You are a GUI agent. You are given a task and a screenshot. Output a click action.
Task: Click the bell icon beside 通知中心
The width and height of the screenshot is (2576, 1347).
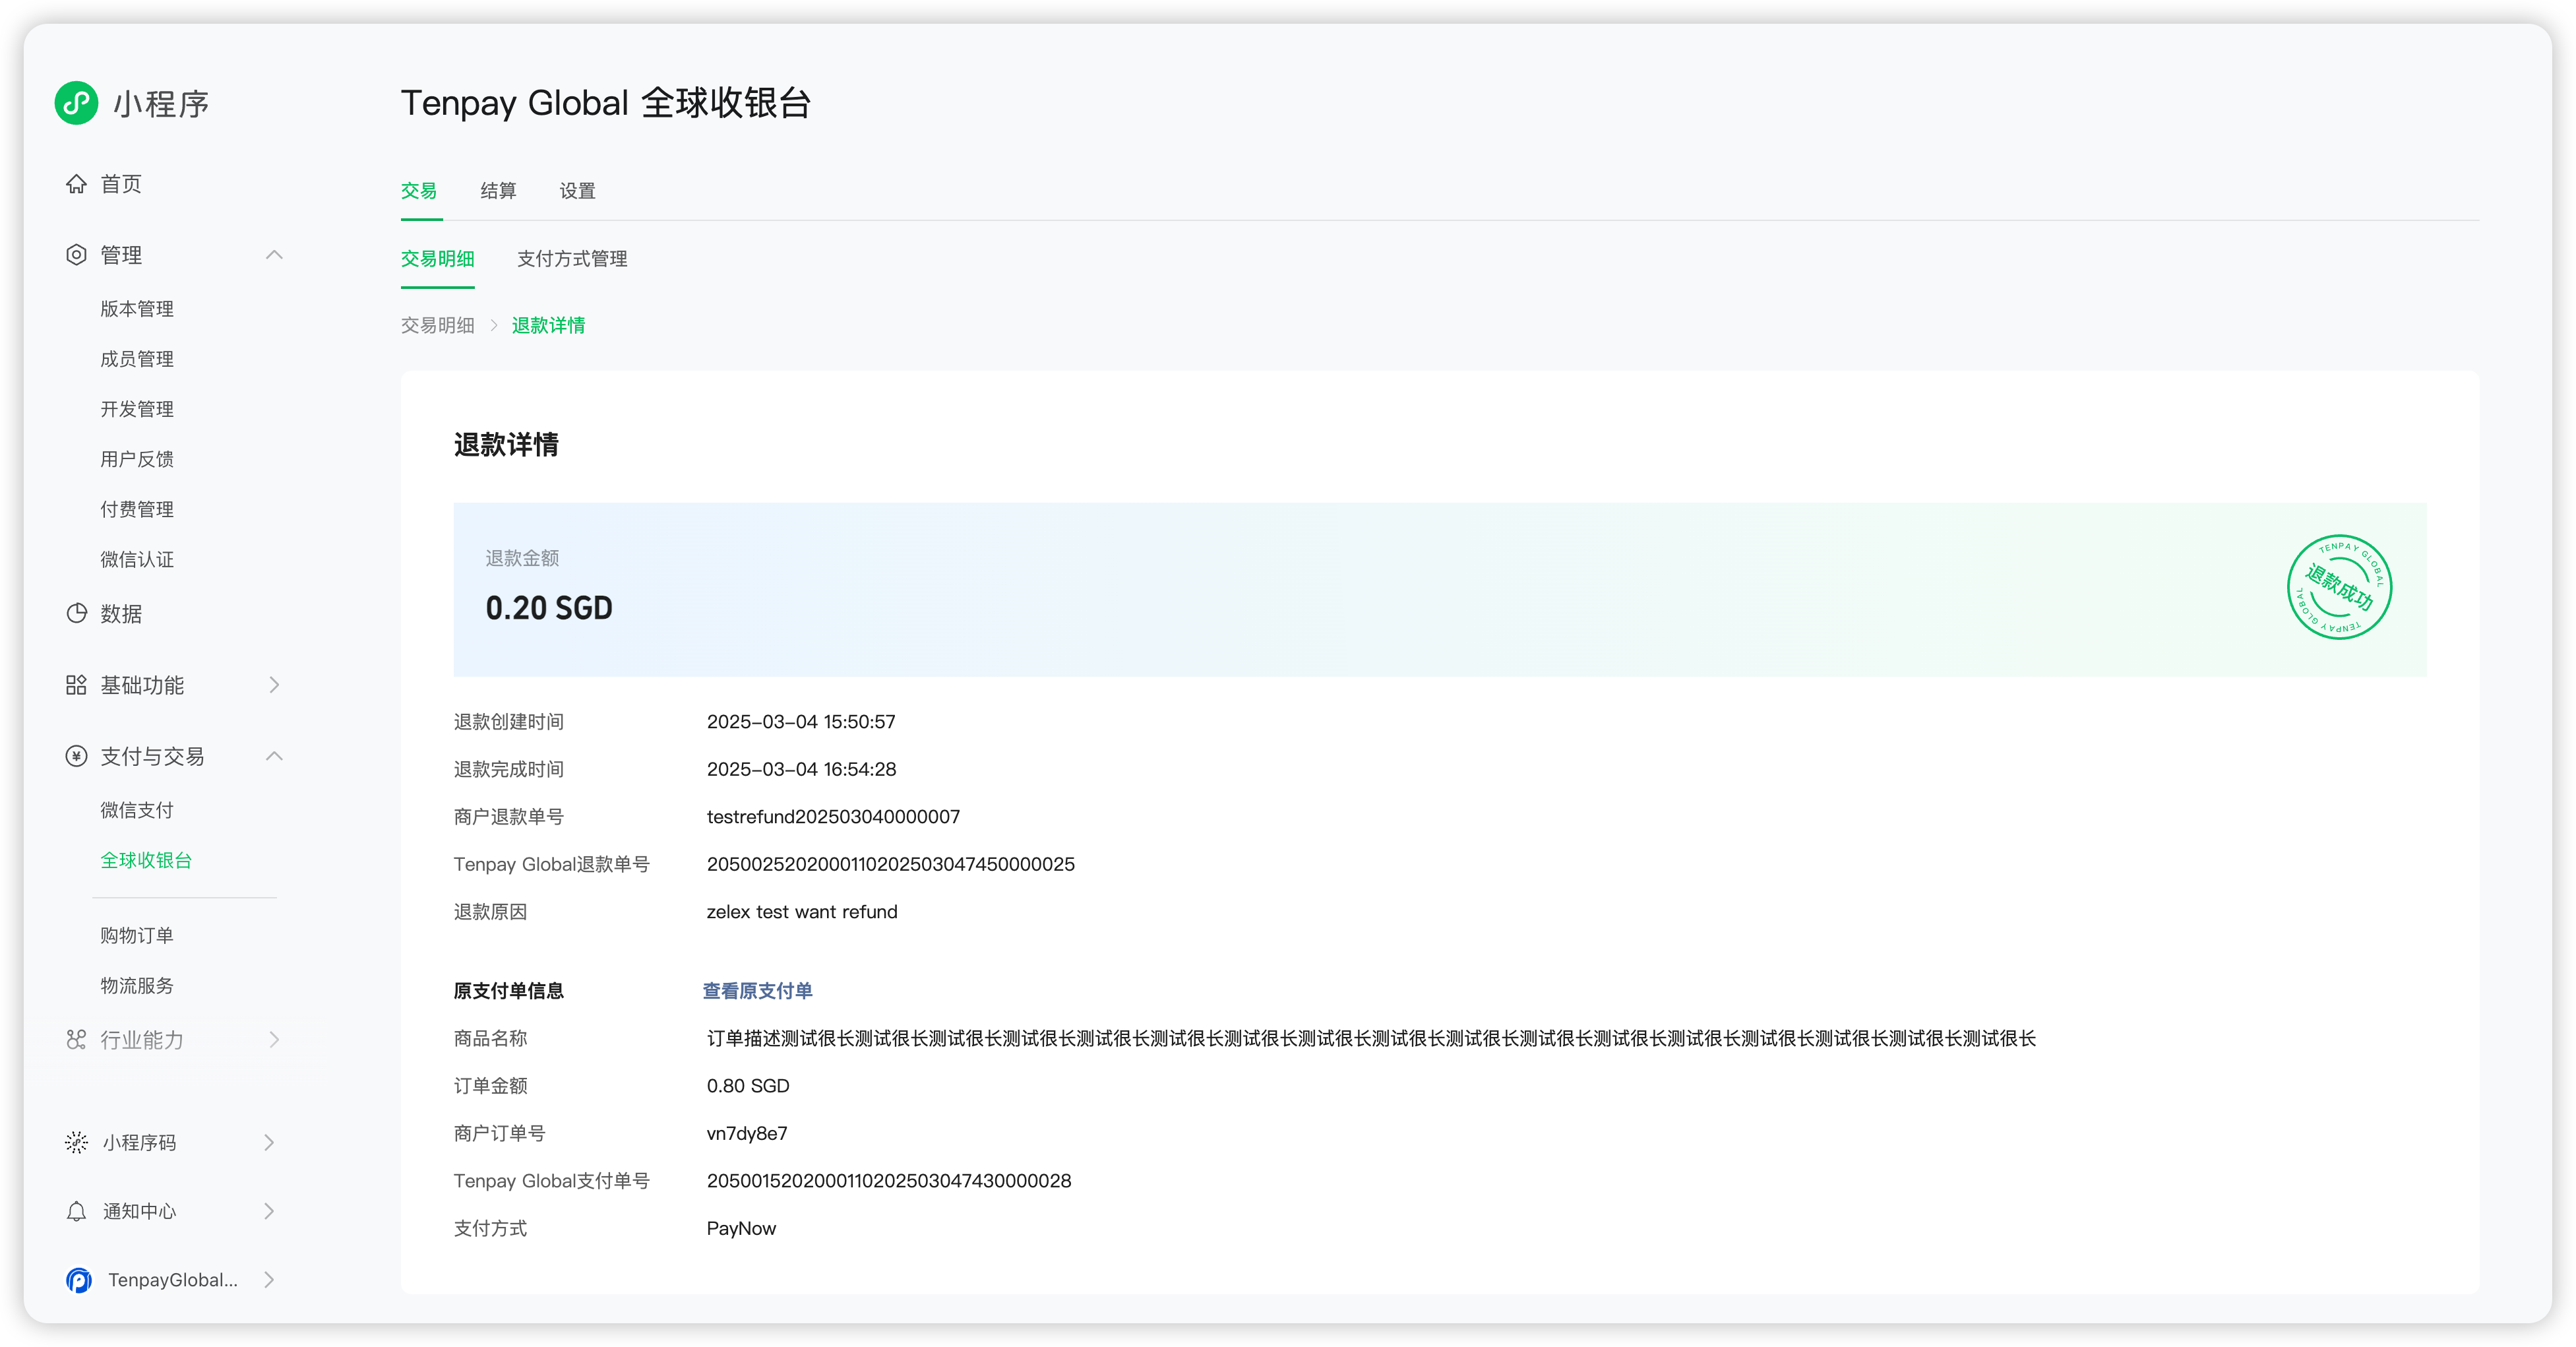click(x=76, y=1211)
